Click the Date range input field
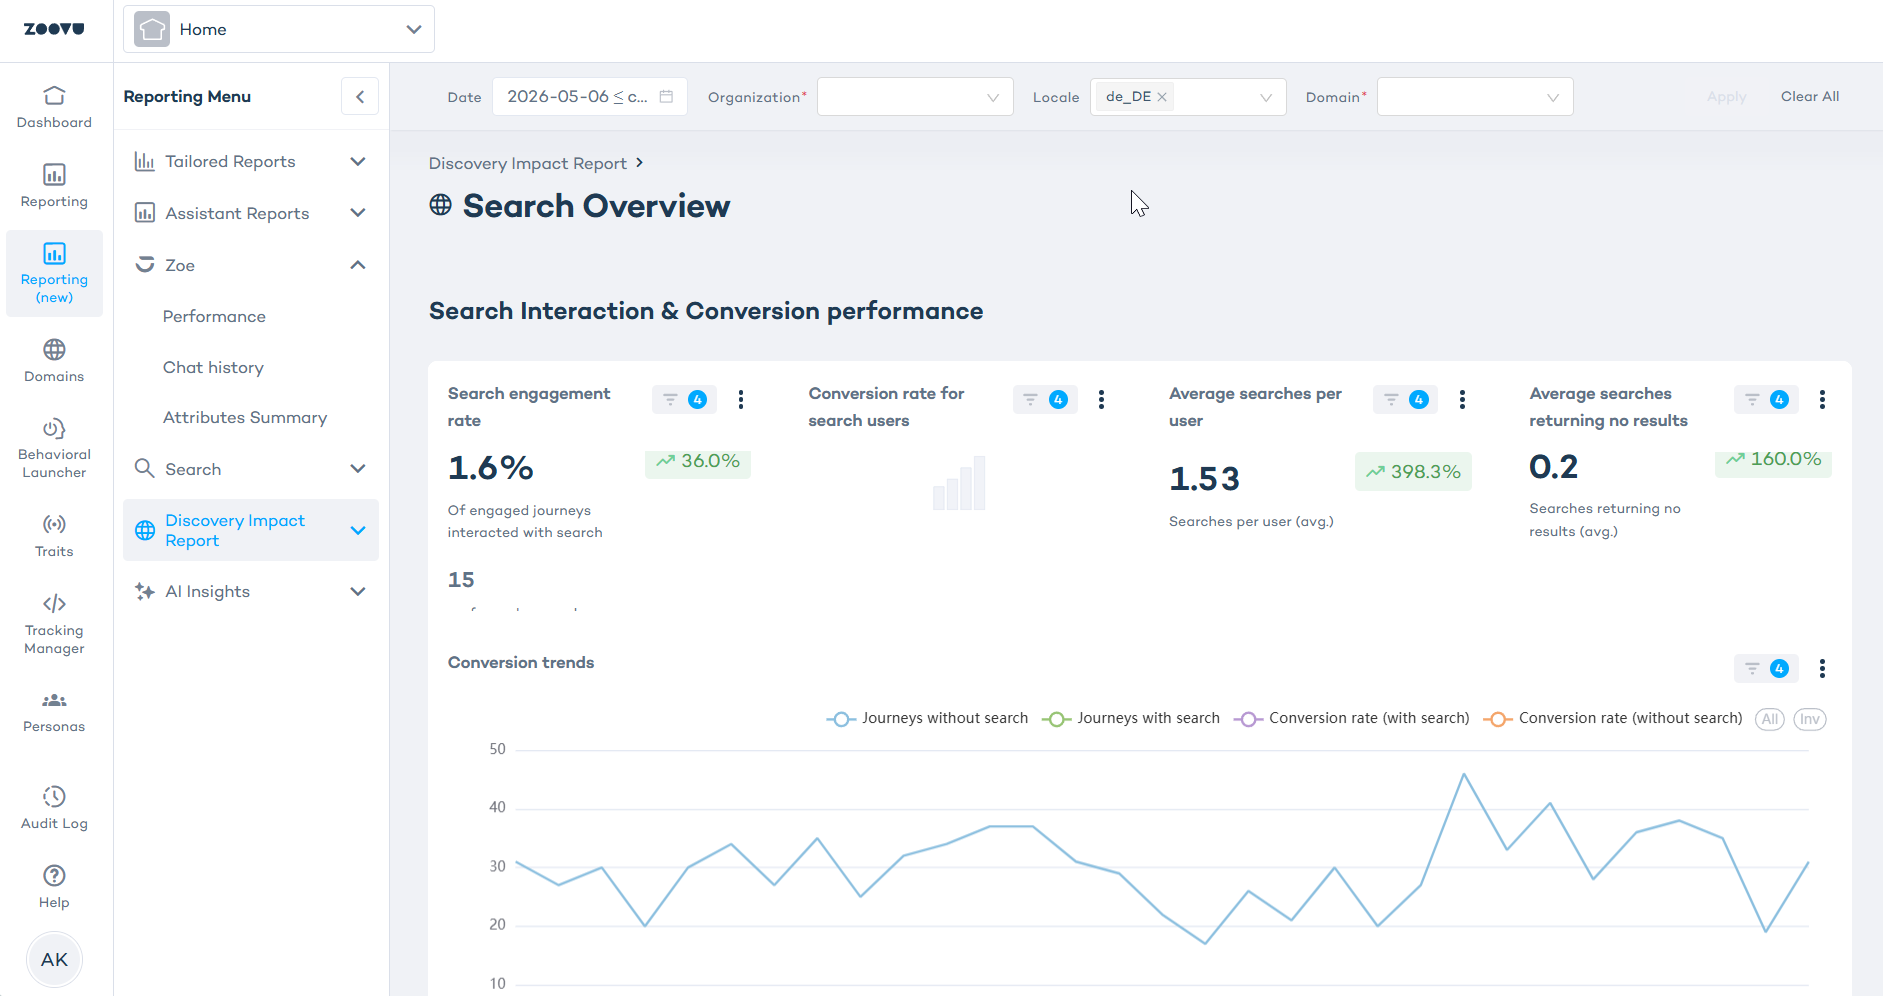1883x996 pixels. [x=590, y=97]
